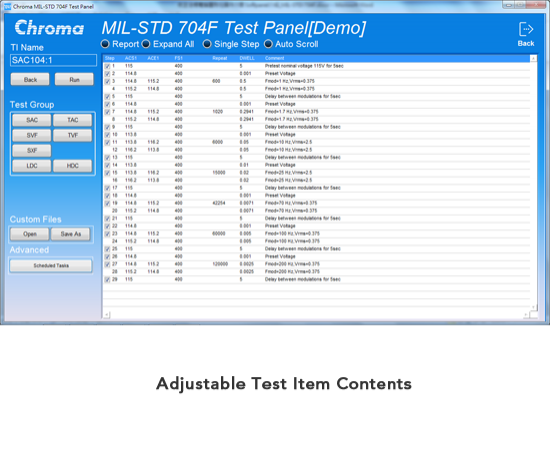This screenshot has width=550, height=449.
Task: Click repeat value 120000 in step 27
Action: click(220, 264)
